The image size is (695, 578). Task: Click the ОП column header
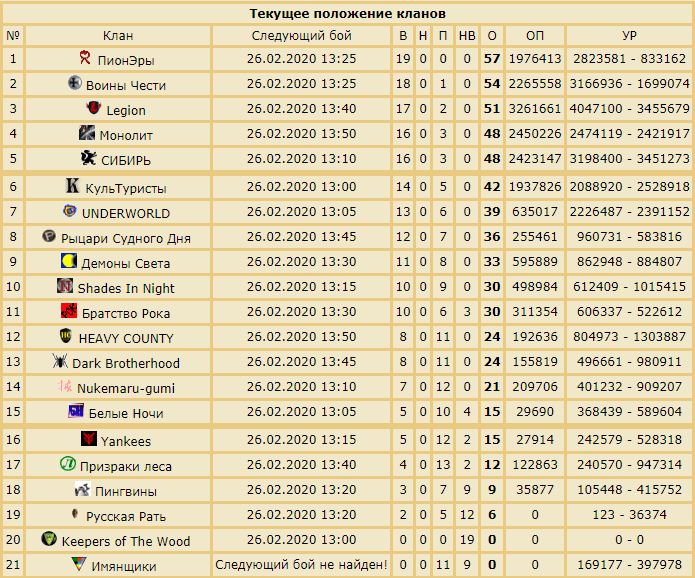pyautogui.click(x=535, y=35)
